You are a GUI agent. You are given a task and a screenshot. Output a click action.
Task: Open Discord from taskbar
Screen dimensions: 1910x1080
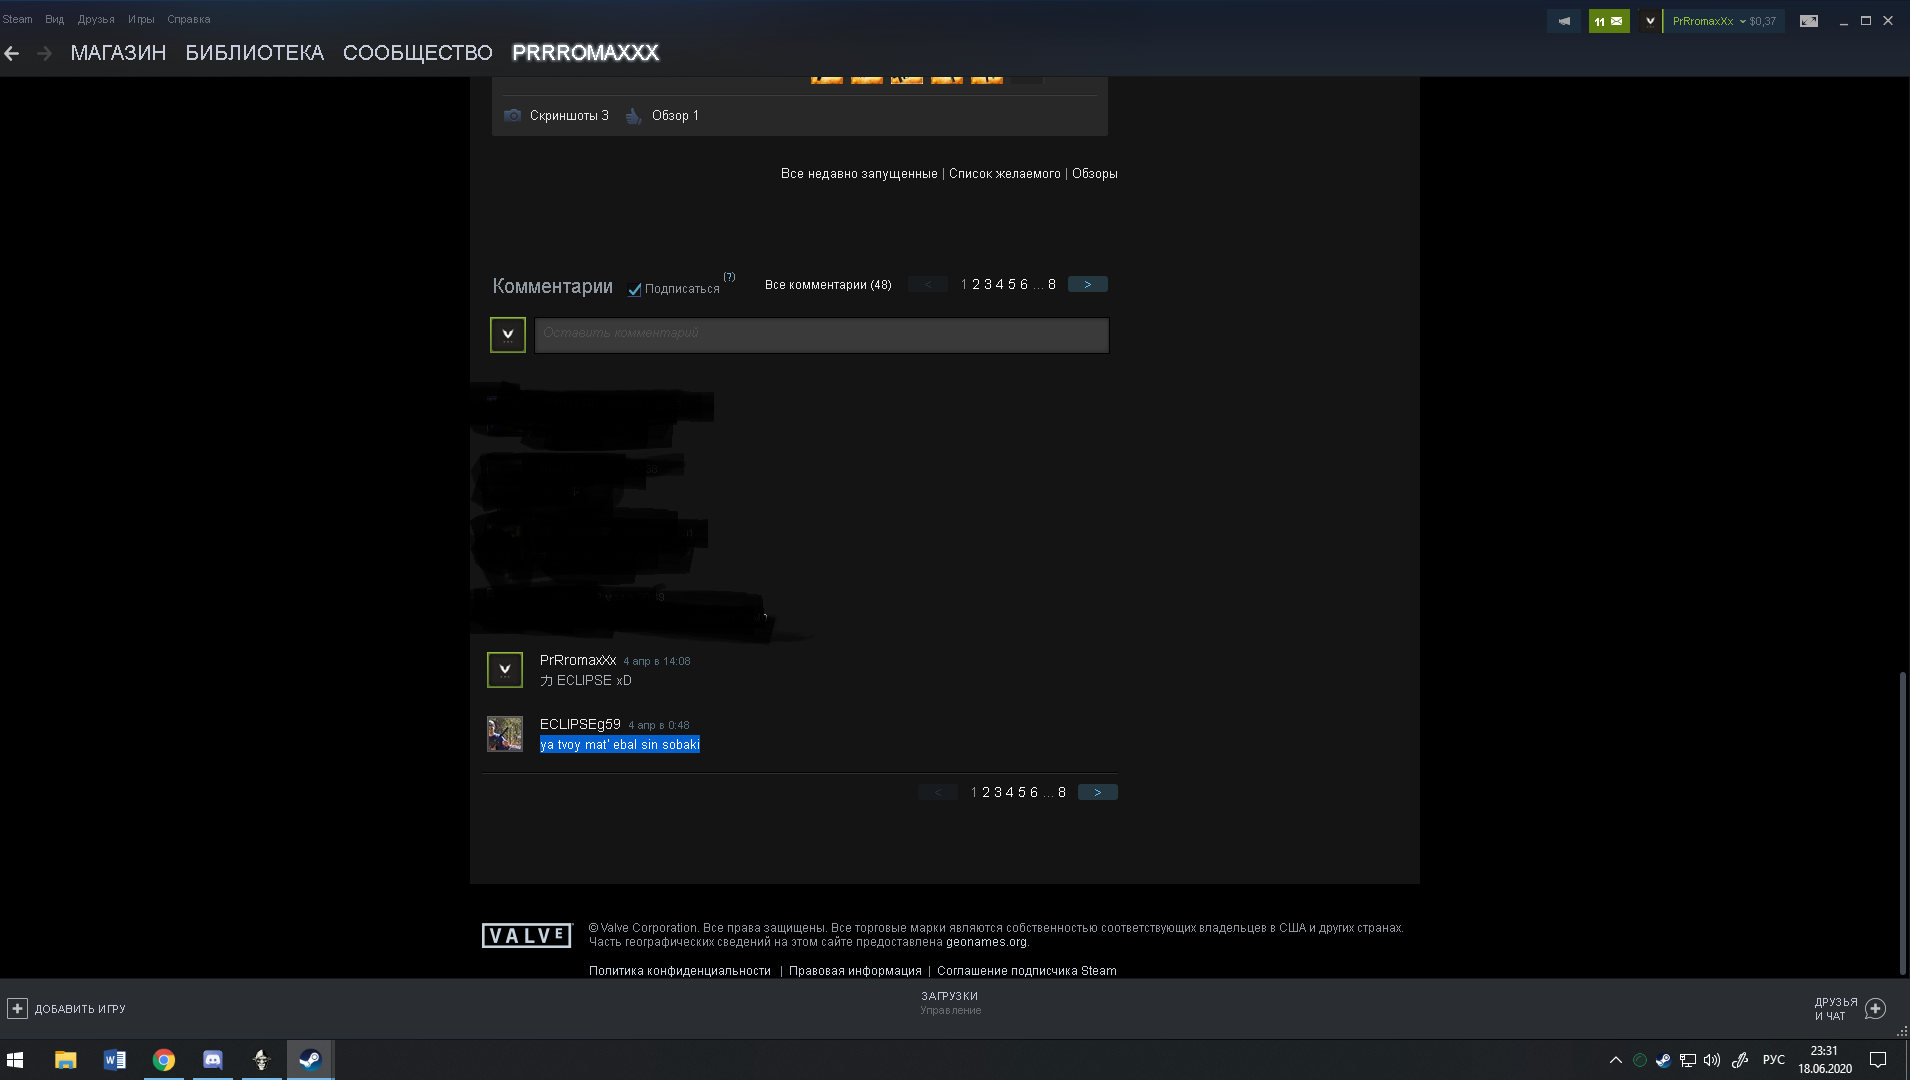coord(213,1060)
